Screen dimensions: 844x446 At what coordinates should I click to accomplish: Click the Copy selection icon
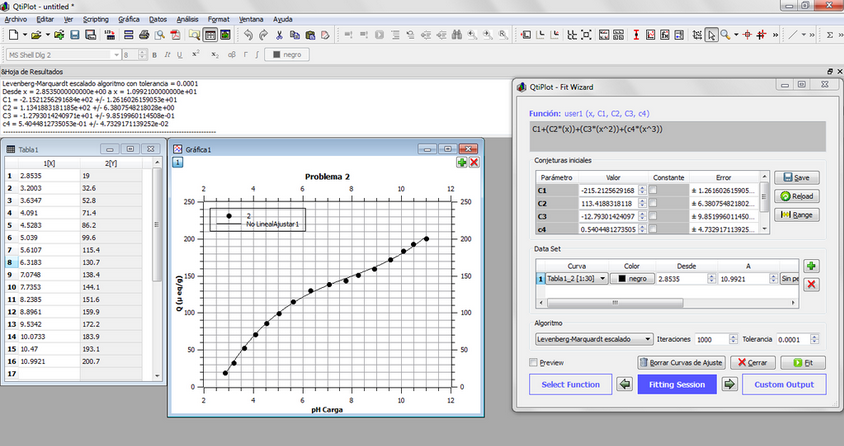(x=294, y=35)
